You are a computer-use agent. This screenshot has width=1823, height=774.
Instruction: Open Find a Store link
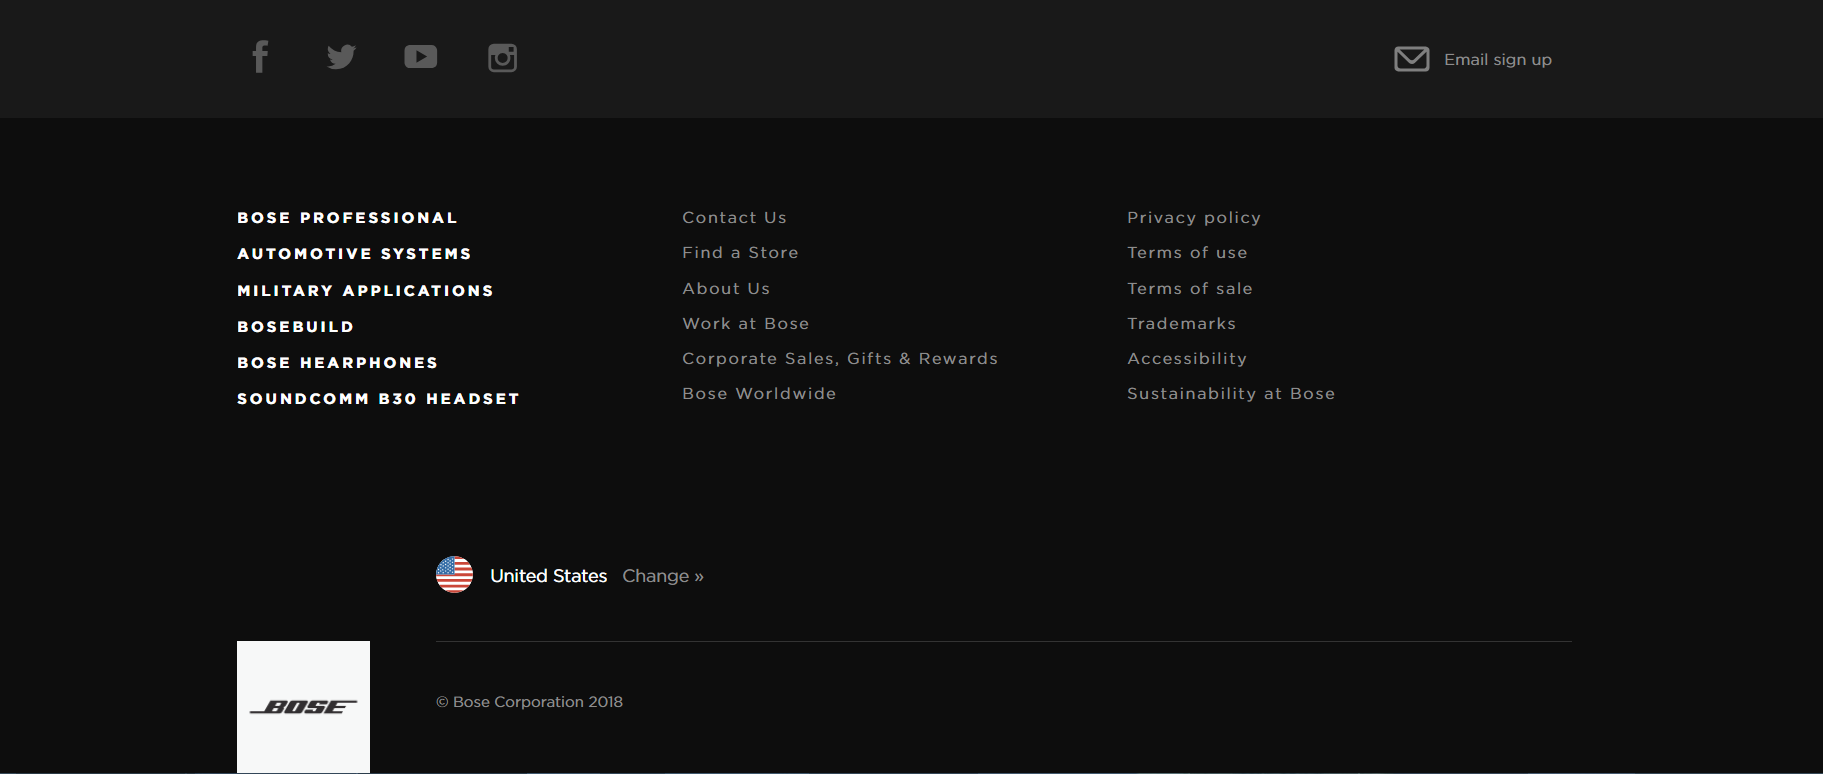(x=740, y=253)
